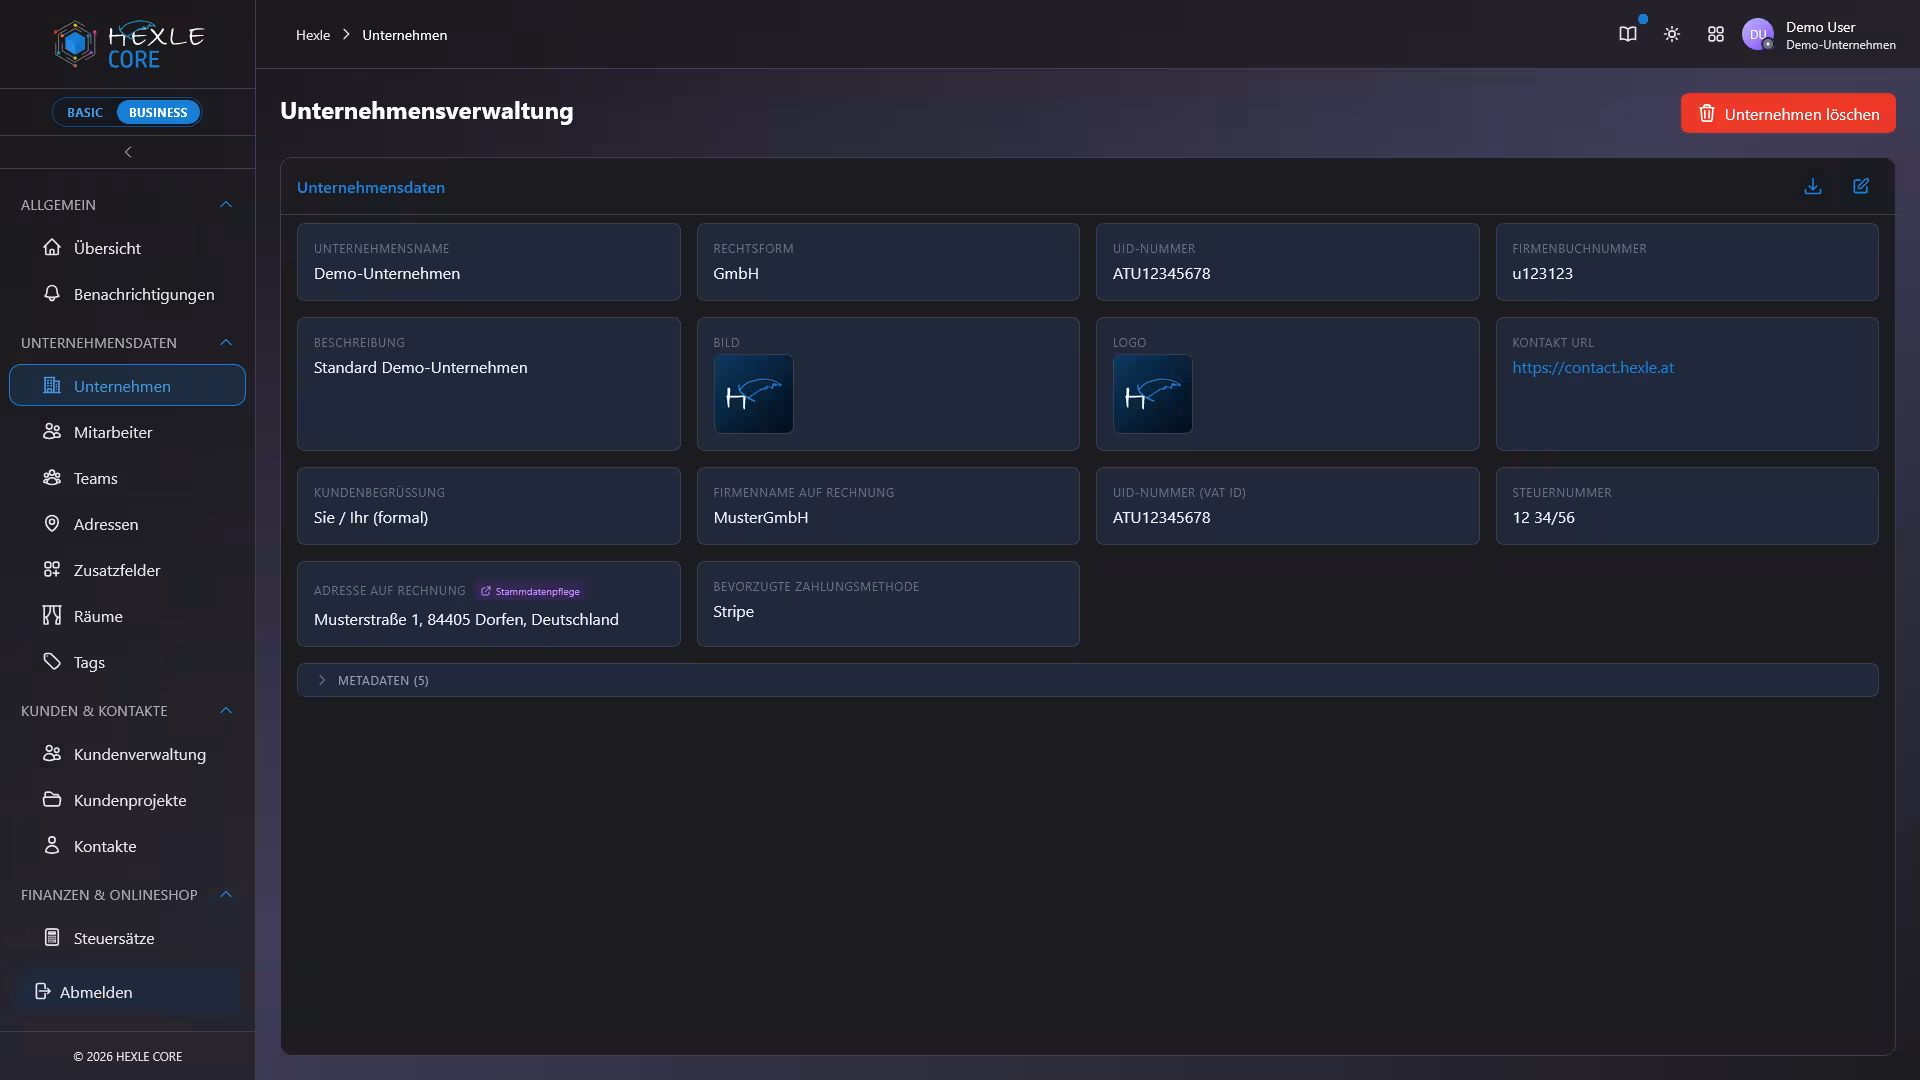
Task: Click people icon of Mitarbeiter
Action: tap(52, 431)
